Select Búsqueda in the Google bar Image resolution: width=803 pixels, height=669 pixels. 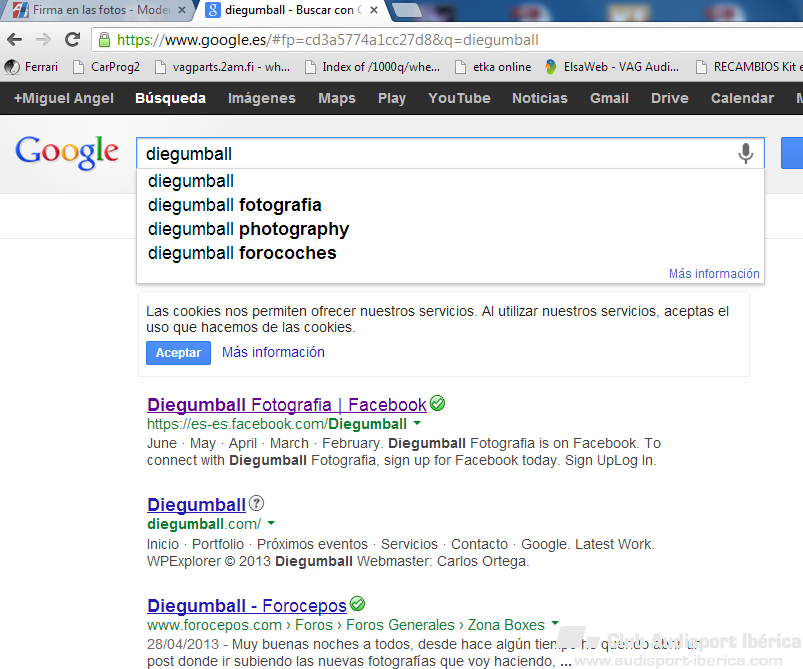tap(171, 98)
